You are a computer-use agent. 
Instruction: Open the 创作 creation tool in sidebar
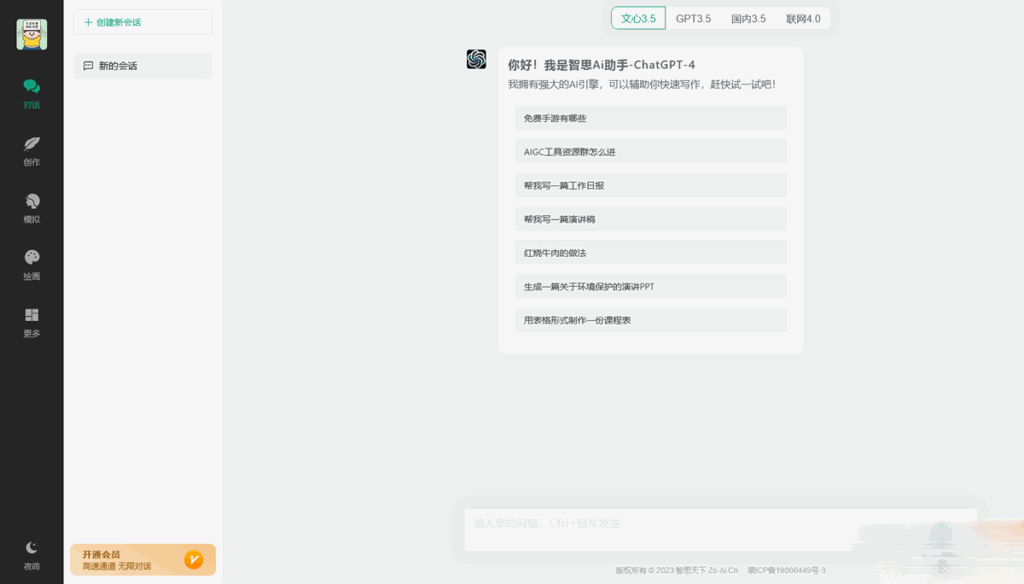[31, 150]
